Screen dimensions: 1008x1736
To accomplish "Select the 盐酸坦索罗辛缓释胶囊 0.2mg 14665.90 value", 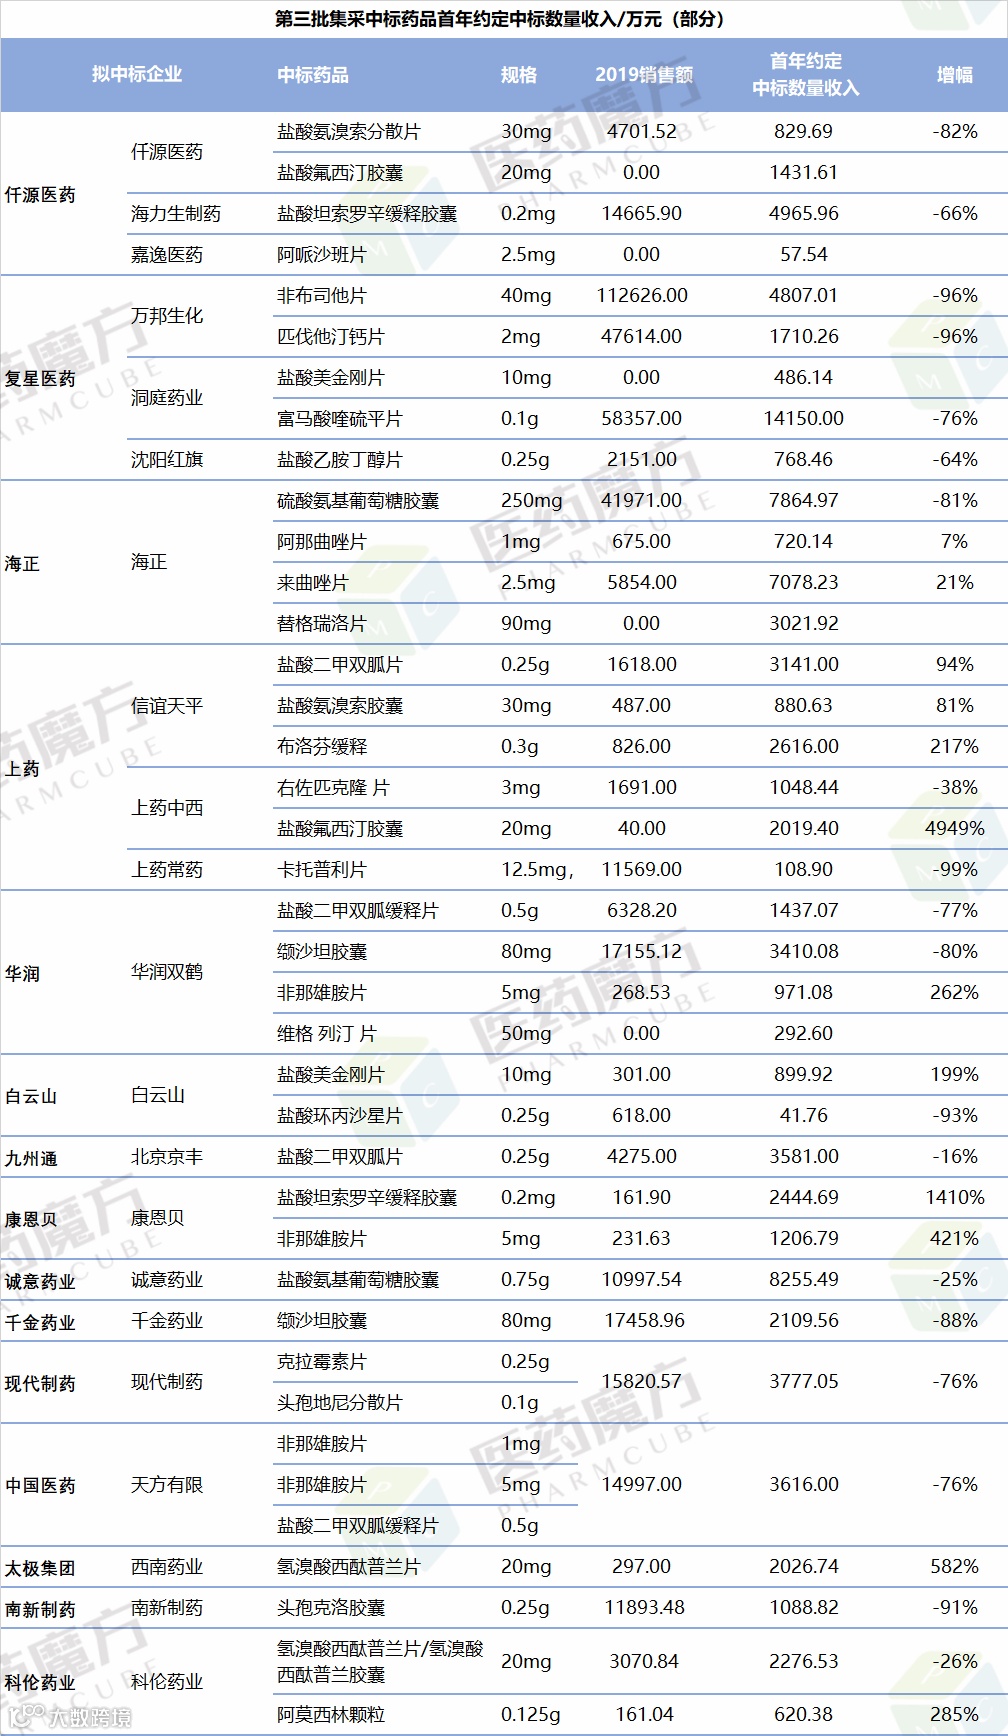I will [642, 213].
